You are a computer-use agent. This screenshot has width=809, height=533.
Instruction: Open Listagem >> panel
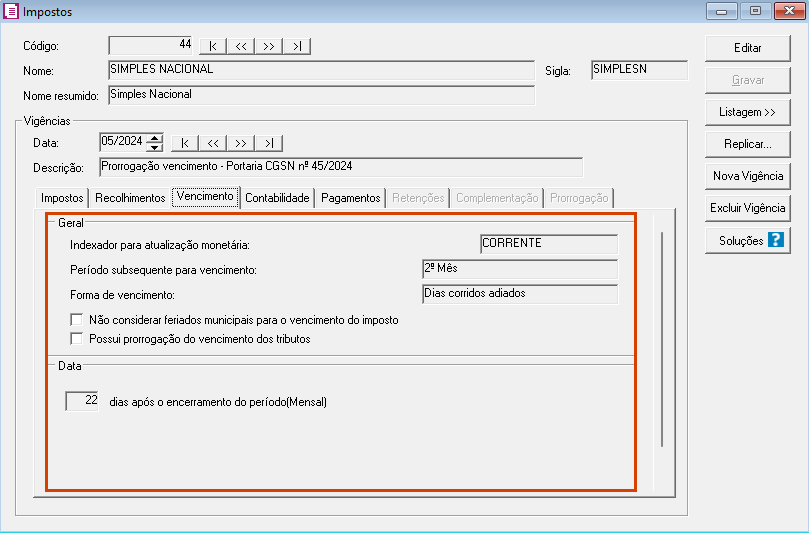click(x=748, y=112)
